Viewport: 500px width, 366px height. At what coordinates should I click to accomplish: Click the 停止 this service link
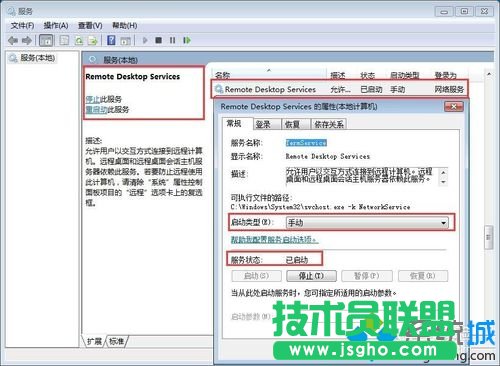coord(93,99)
